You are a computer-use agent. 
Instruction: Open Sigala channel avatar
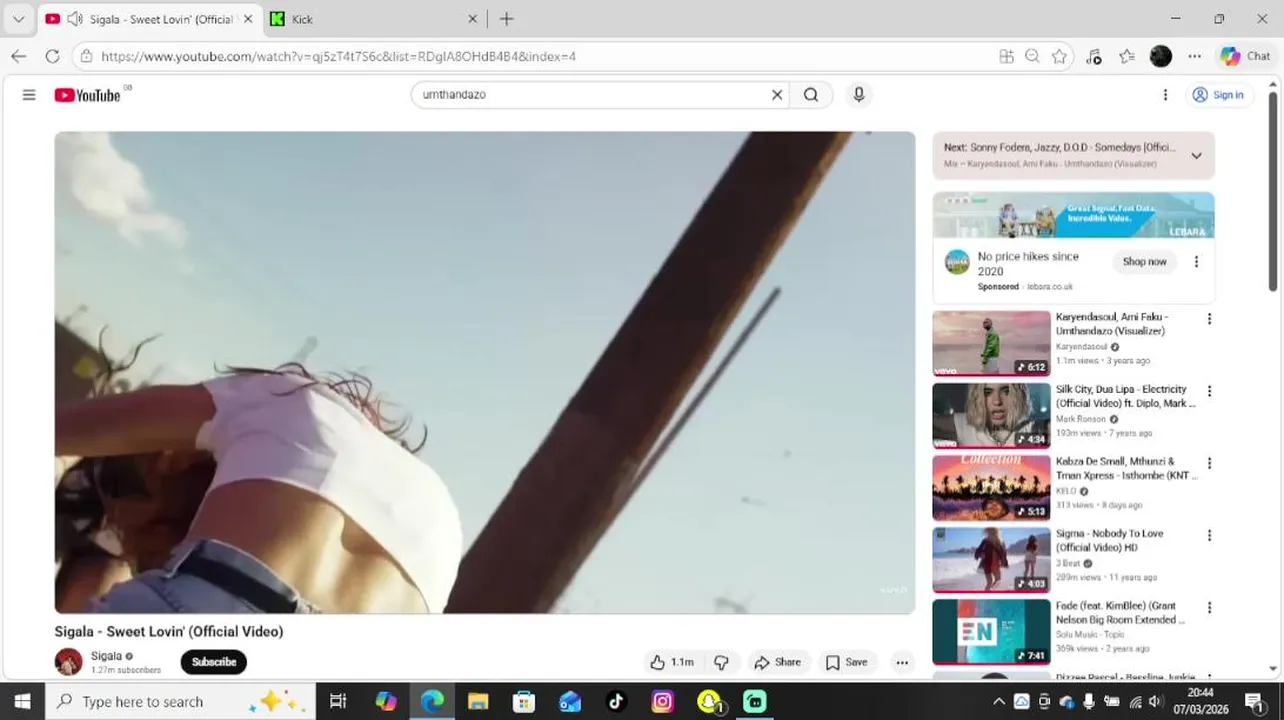tap(68, 662)
